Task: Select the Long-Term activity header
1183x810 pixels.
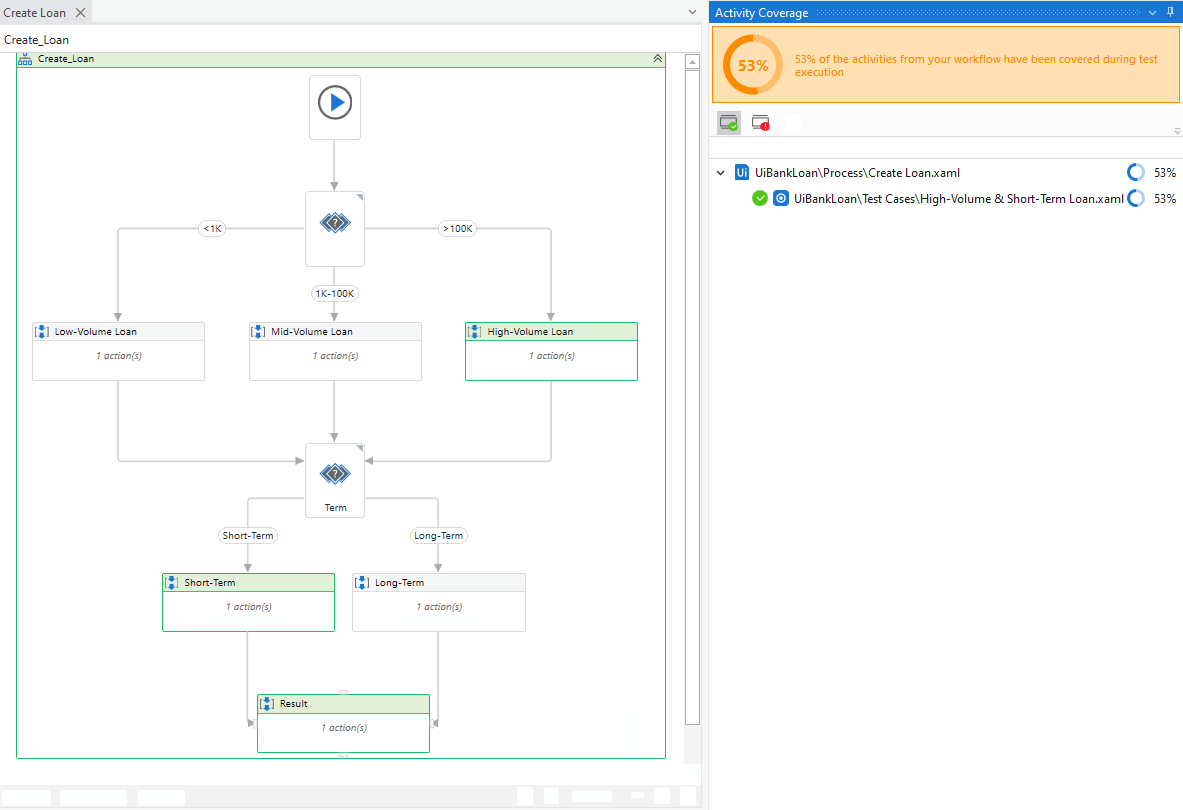Action: [438, 582]
